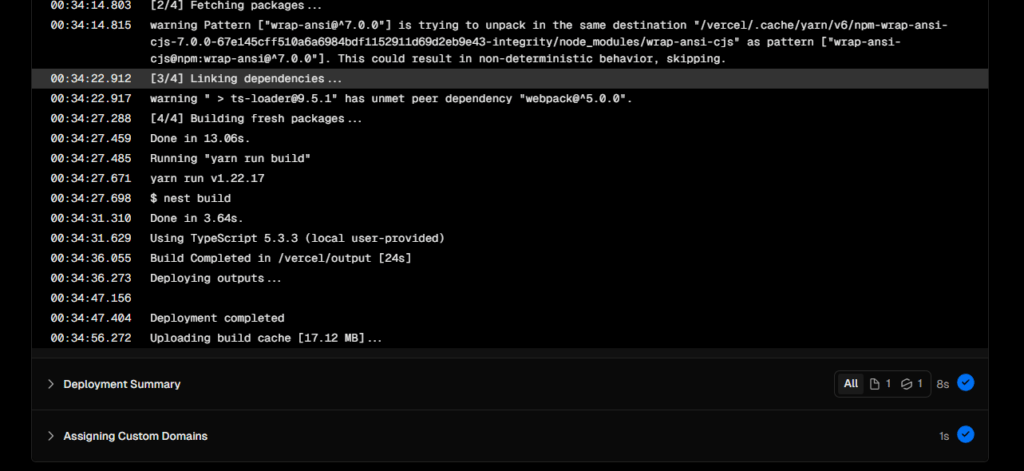Open the Assigning Custom Domains section title

point(135,436)
